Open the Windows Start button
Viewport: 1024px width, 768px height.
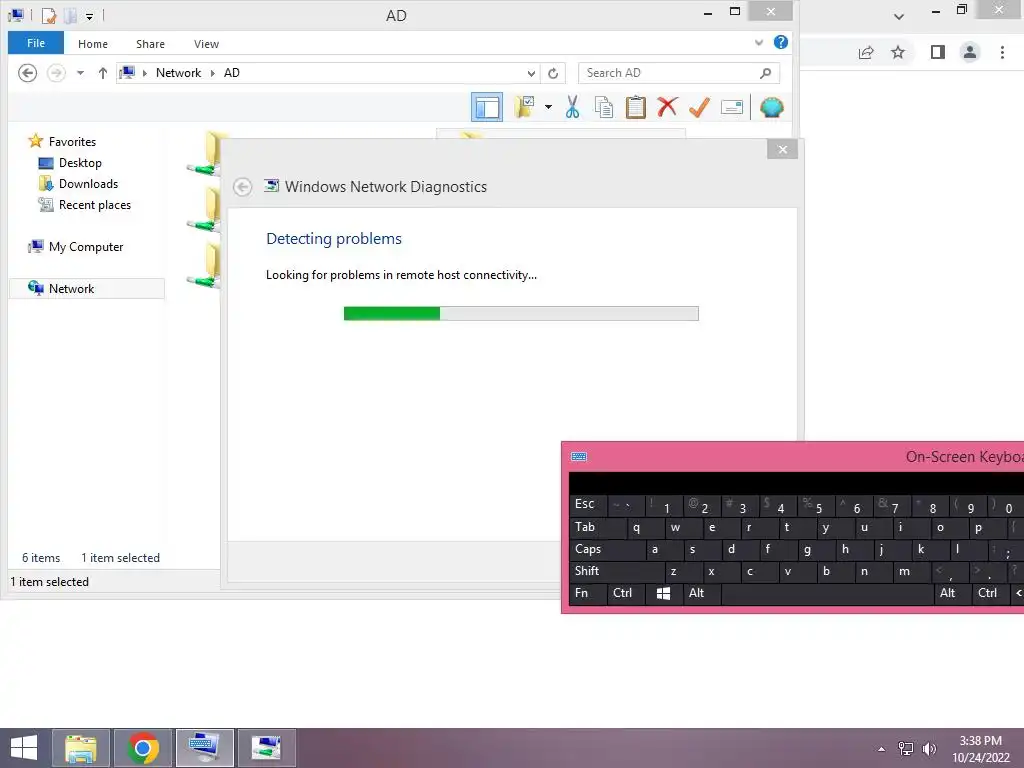[x=24, y=748]
